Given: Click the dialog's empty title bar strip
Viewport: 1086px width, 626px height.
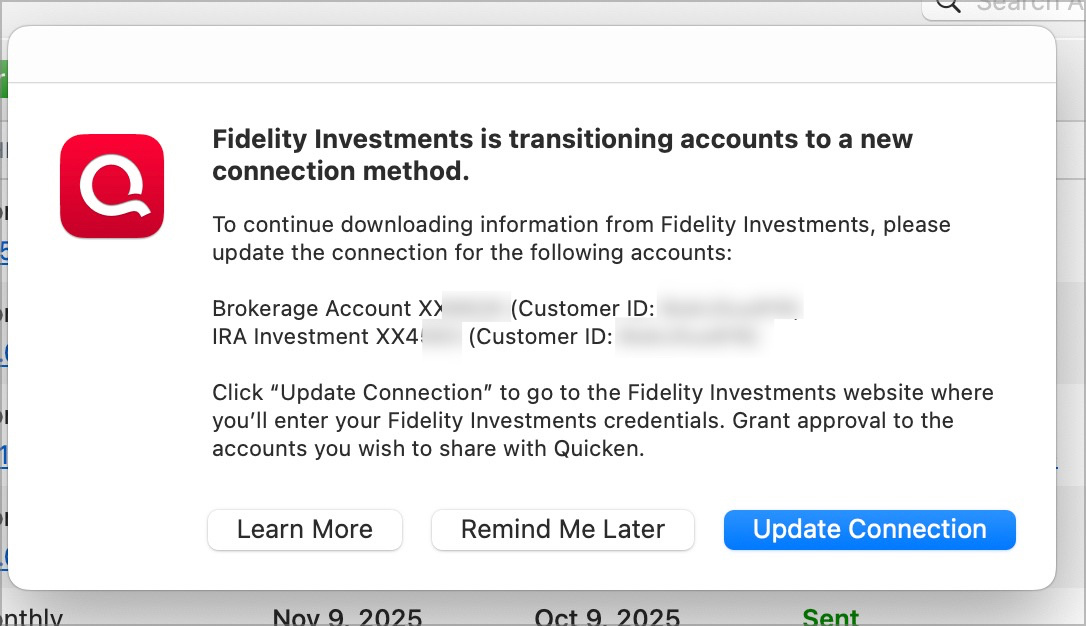Looking at the screenshot, I should (x=531, y=55).
